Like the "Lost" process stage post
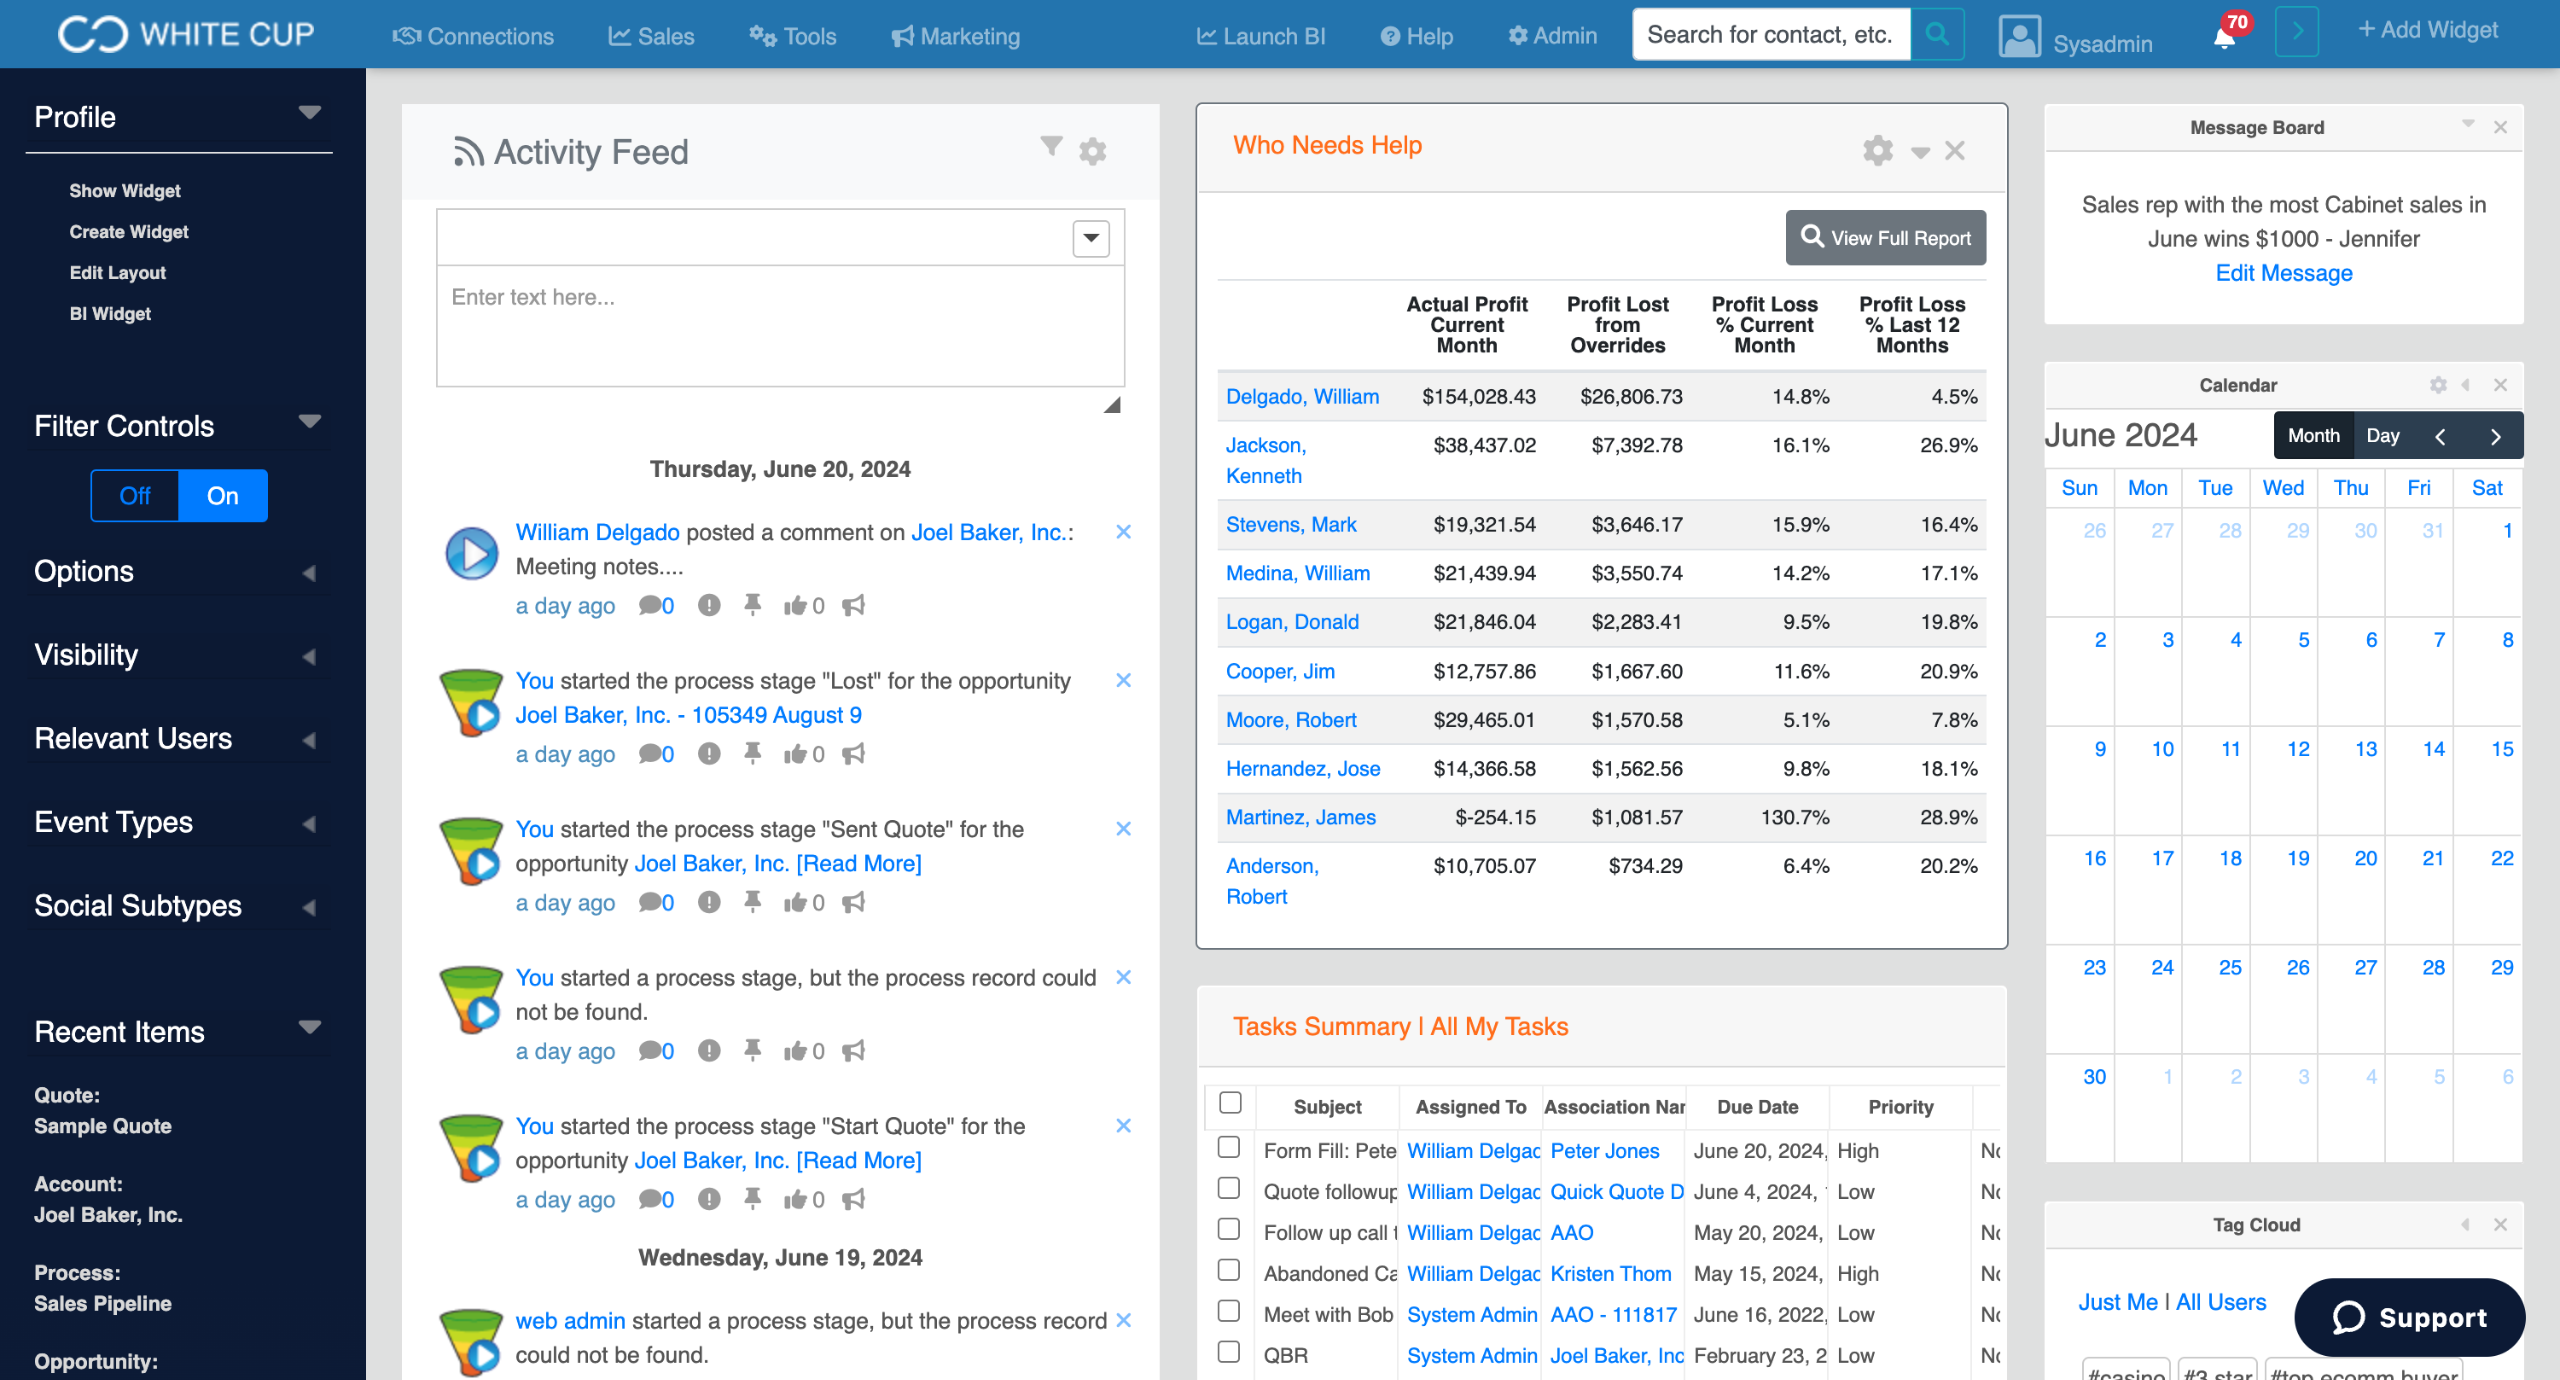This screenshot has width=2560, height=1380. 796,754
